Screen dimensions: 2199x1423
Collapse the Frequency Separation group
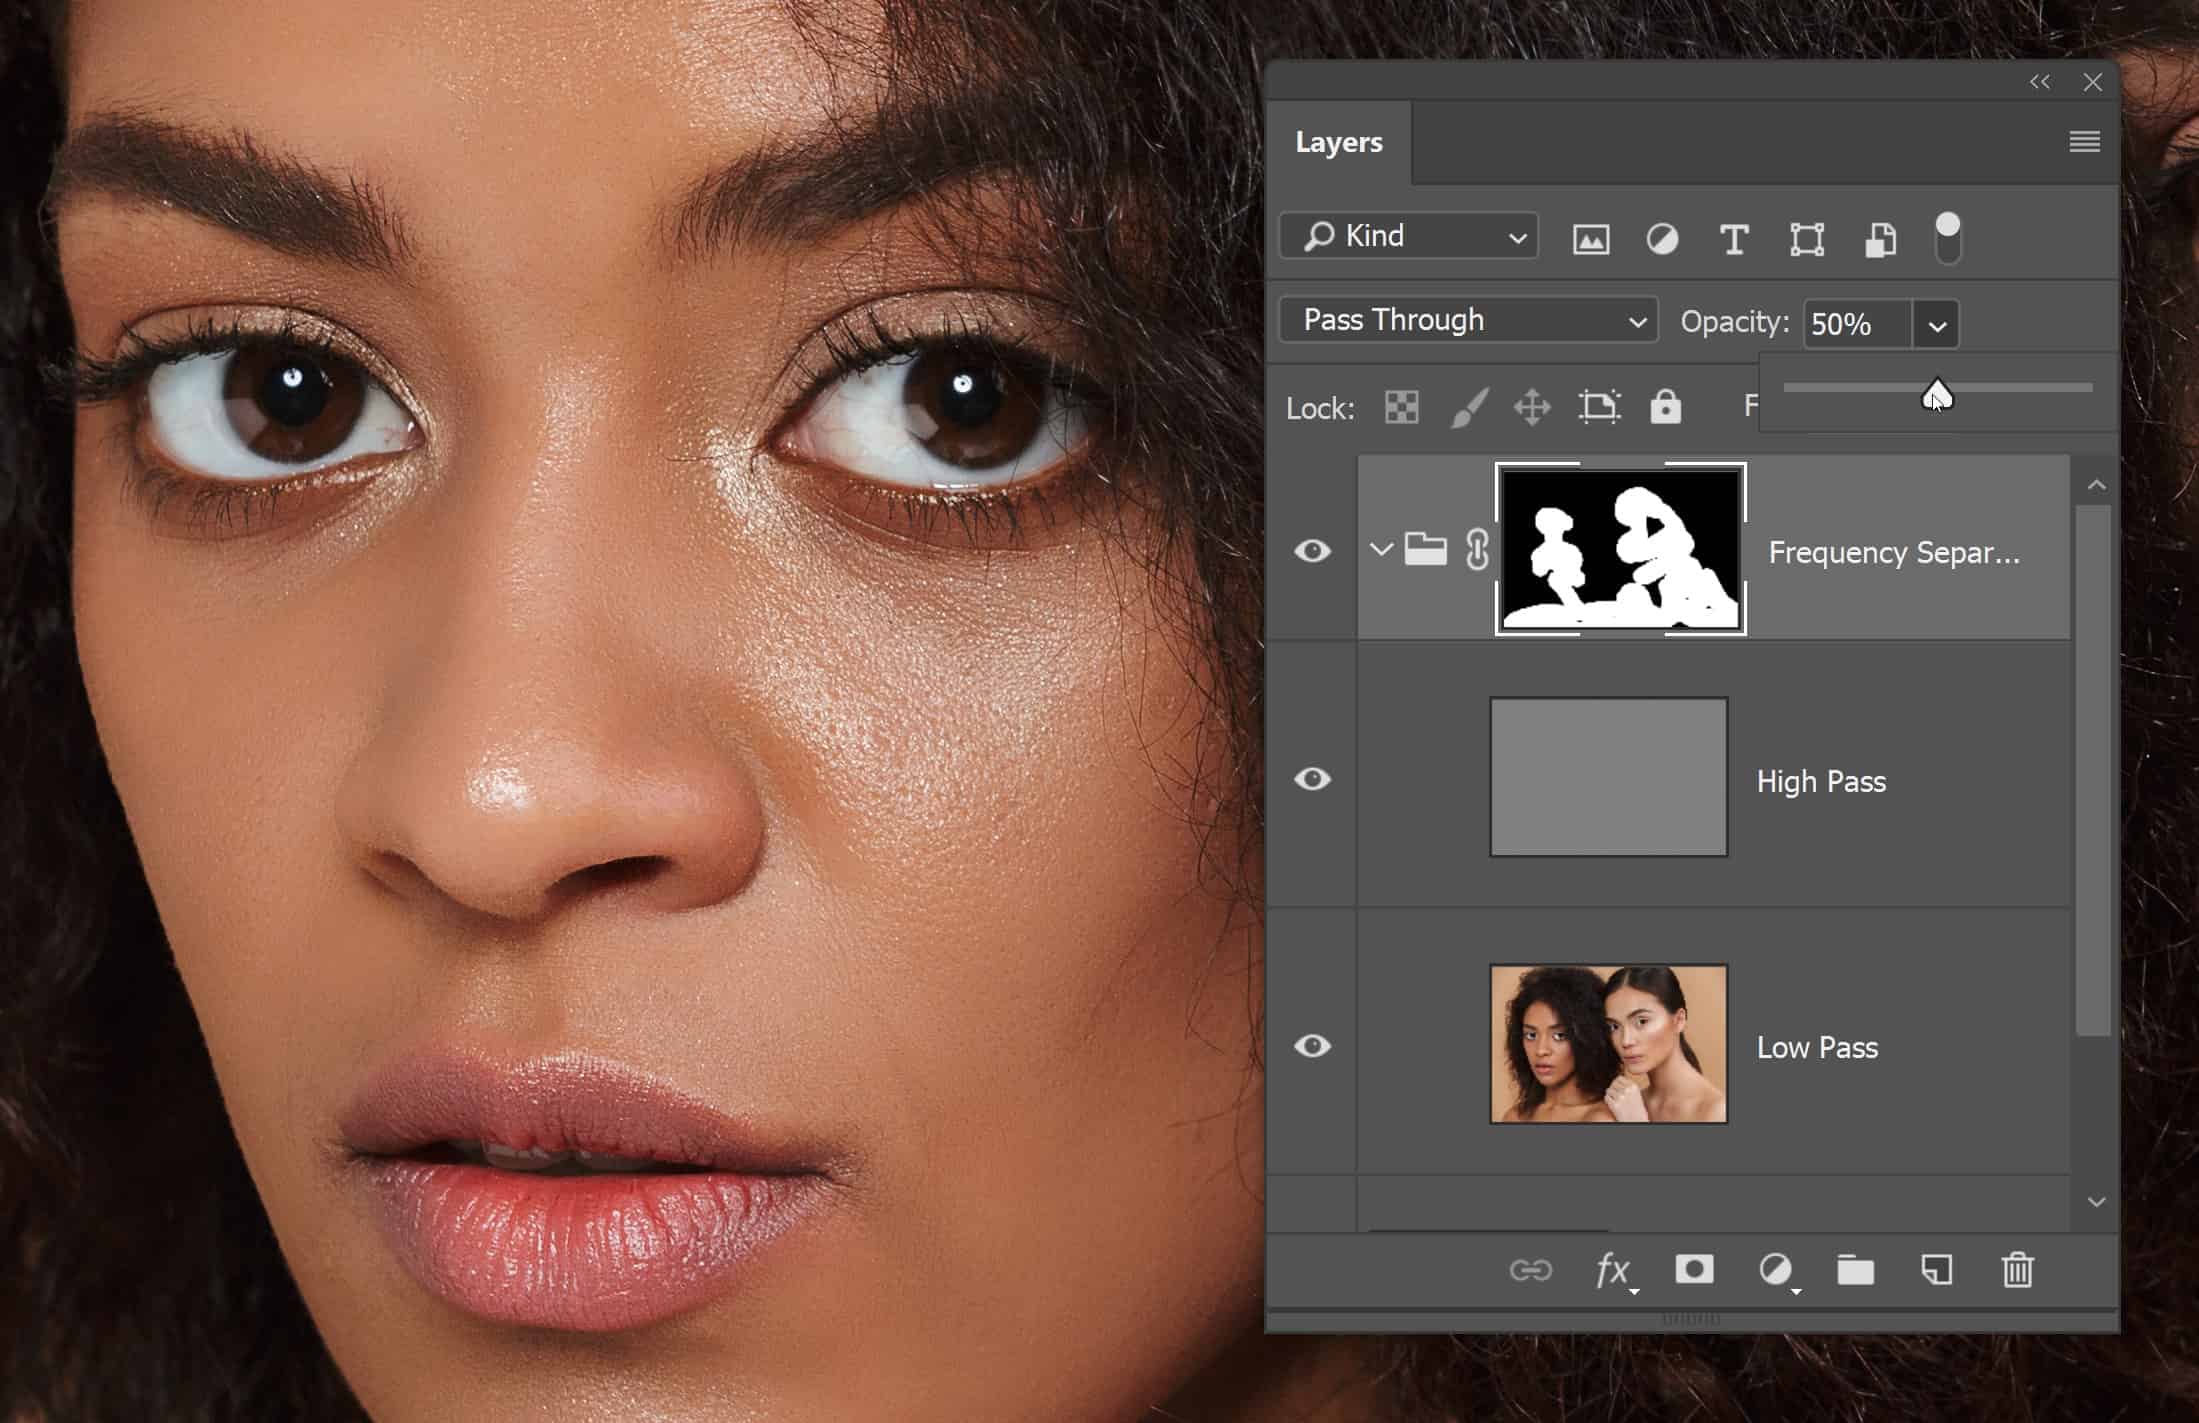[1381, 549]
